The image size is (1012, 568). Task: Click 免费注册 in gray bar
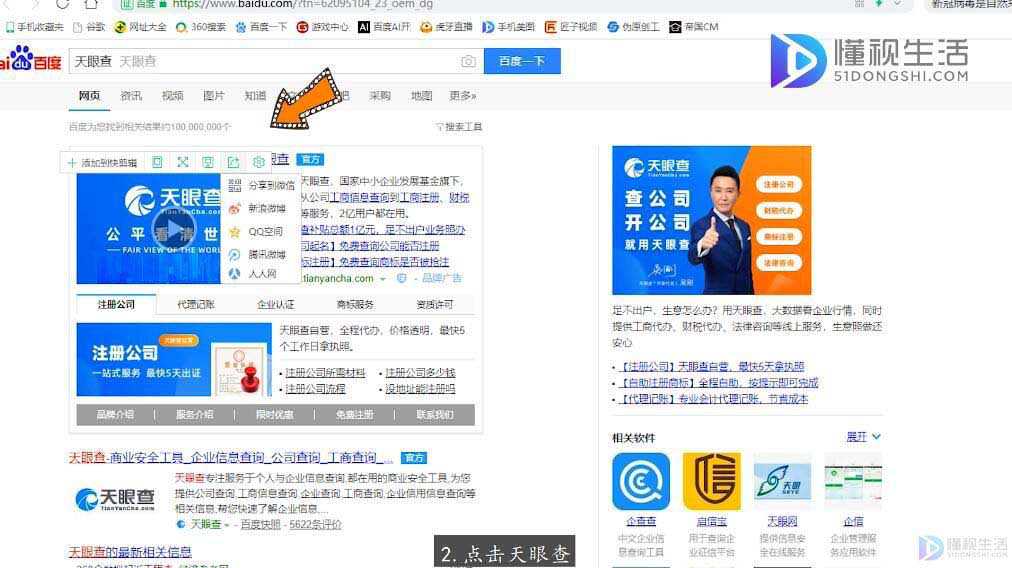355,414
